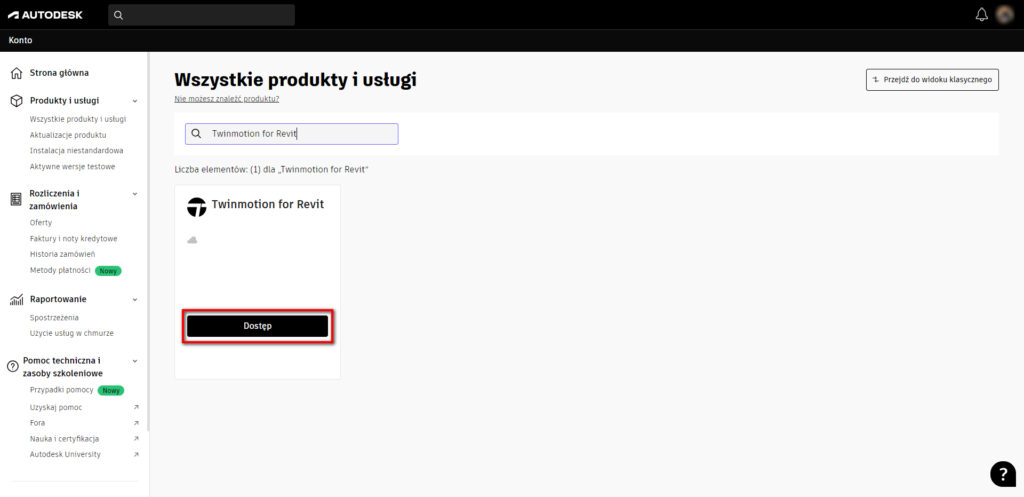1024x497 pixels.
Task: Collapse the Rozliczenia i zamówienia section
Action: [x=135, y=194]
